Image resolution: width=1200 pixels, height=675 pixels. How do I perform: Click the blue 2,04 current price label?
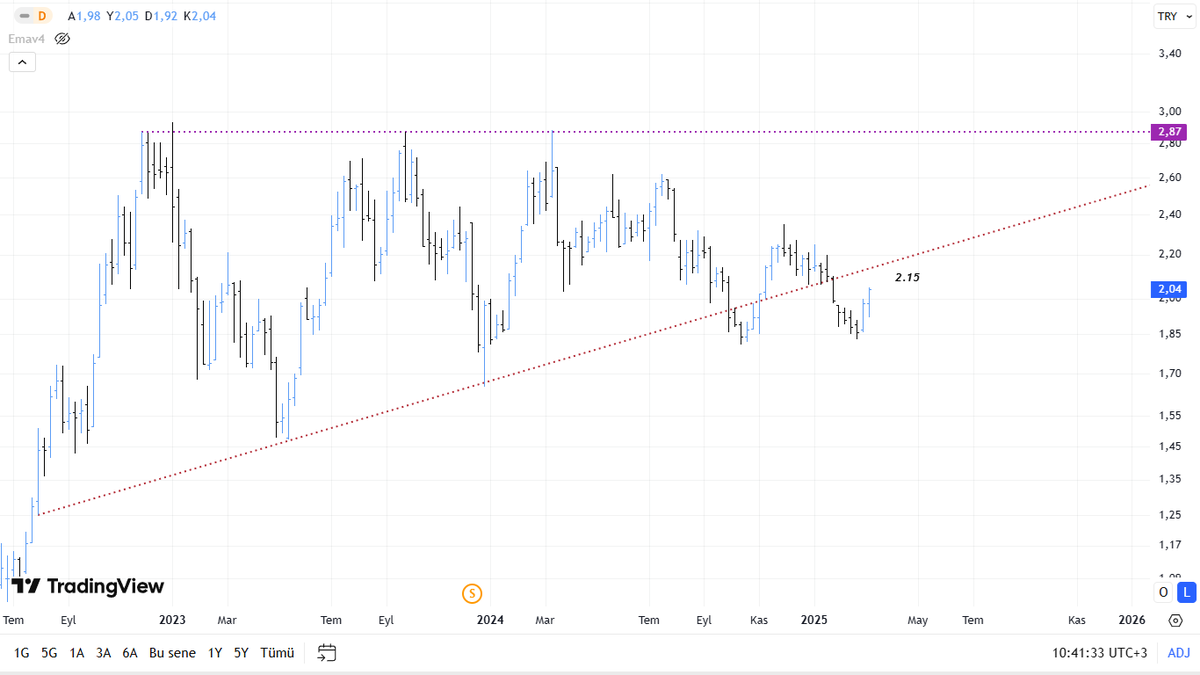click(1171, 290)
